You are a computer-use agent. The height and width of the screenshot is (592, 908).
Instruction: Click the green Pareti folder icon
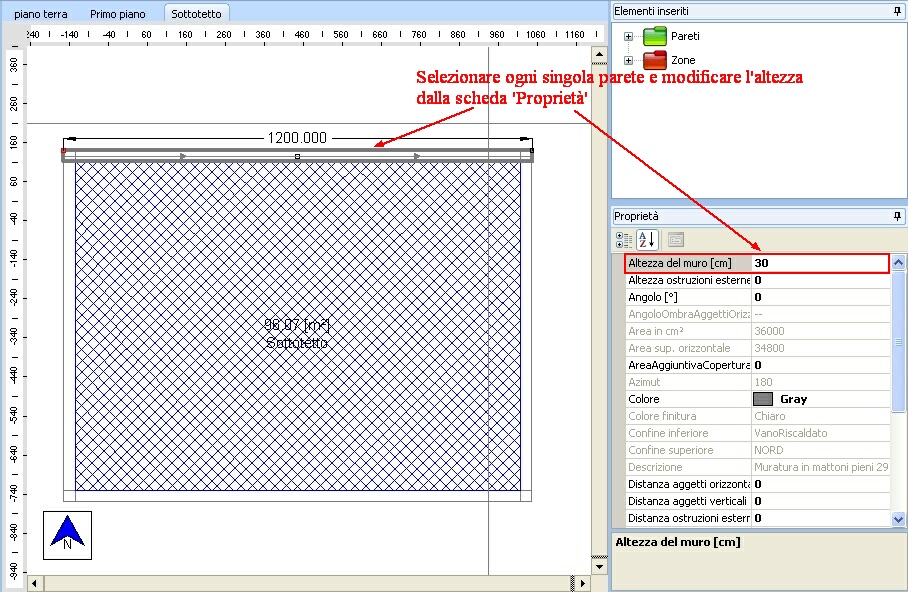655,36
